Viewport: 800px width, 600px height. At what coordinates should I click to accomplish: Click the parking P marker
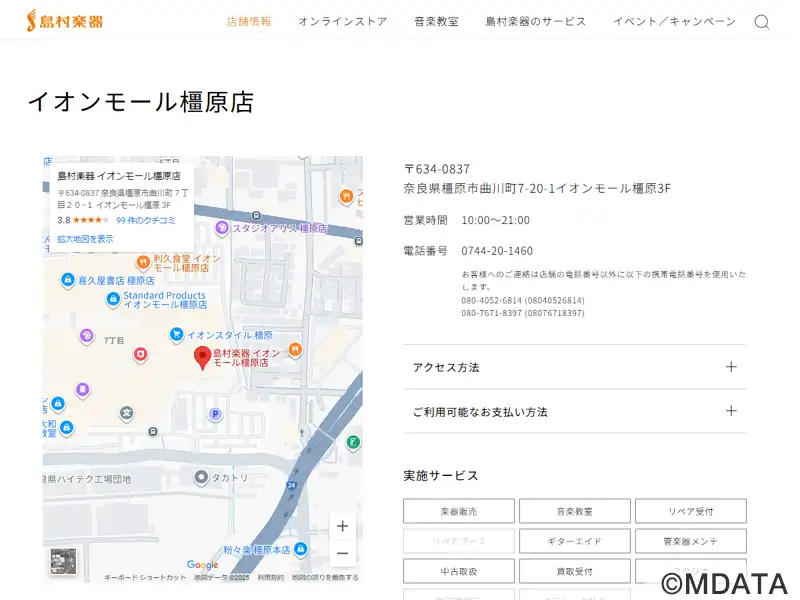[x=215, y=414]
